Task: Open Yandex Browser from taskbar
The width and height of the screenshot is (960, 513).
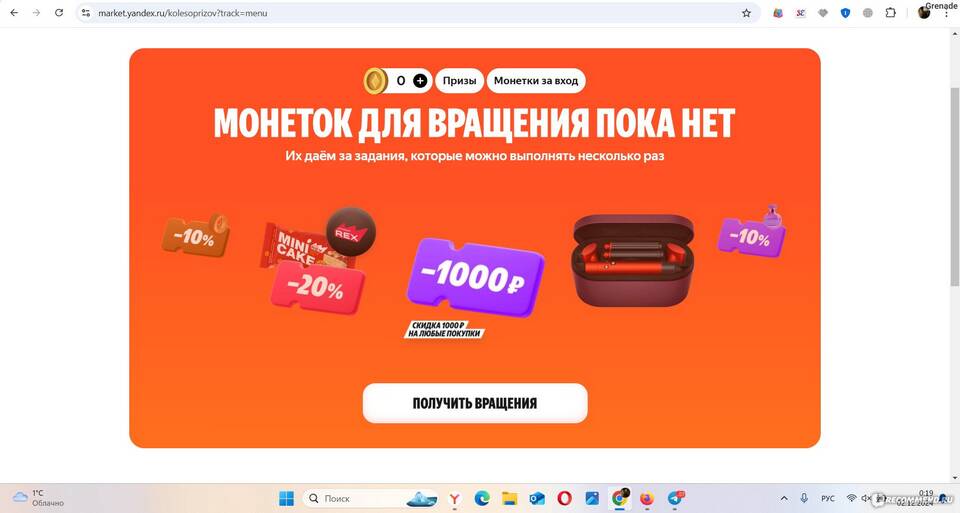Action: point(454,498)
